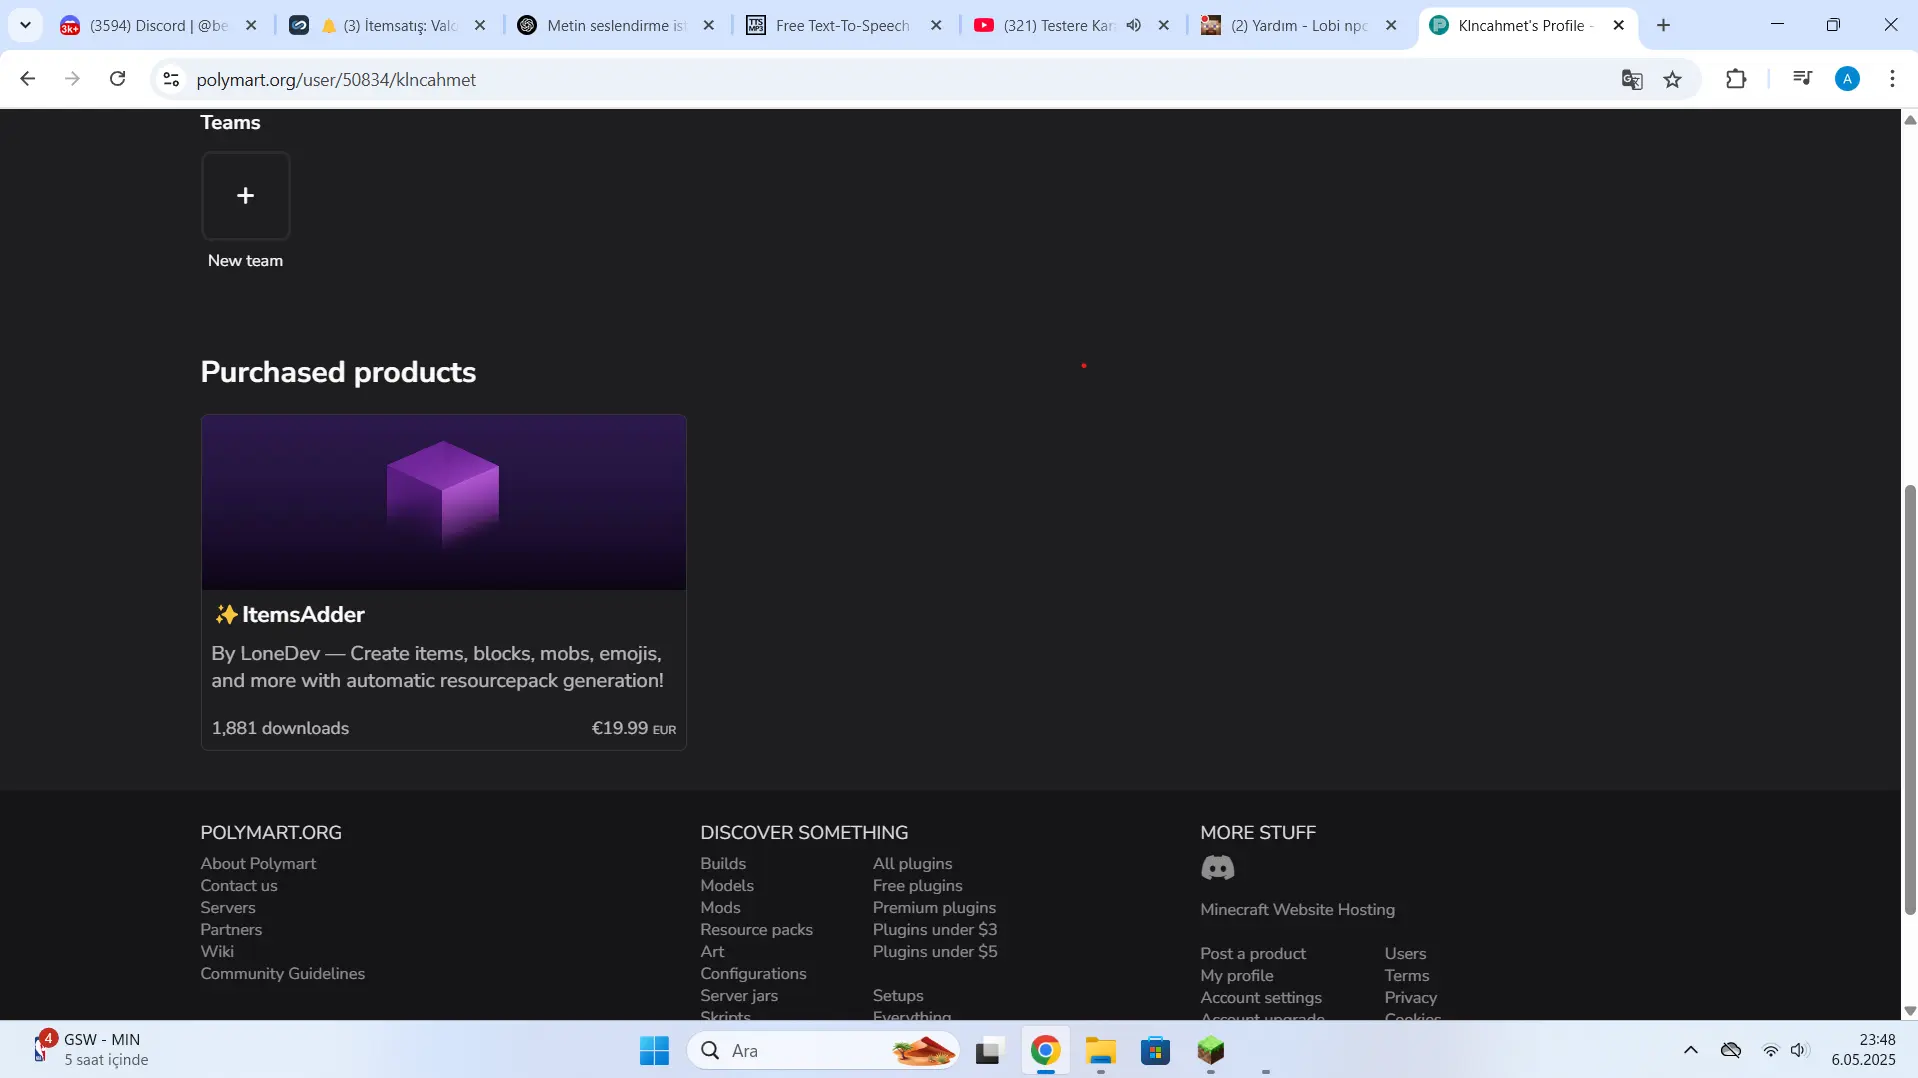This screenshot has height=1078, width=1918.
Task: Browse Premium plugins link
Action: pos(934,908)
